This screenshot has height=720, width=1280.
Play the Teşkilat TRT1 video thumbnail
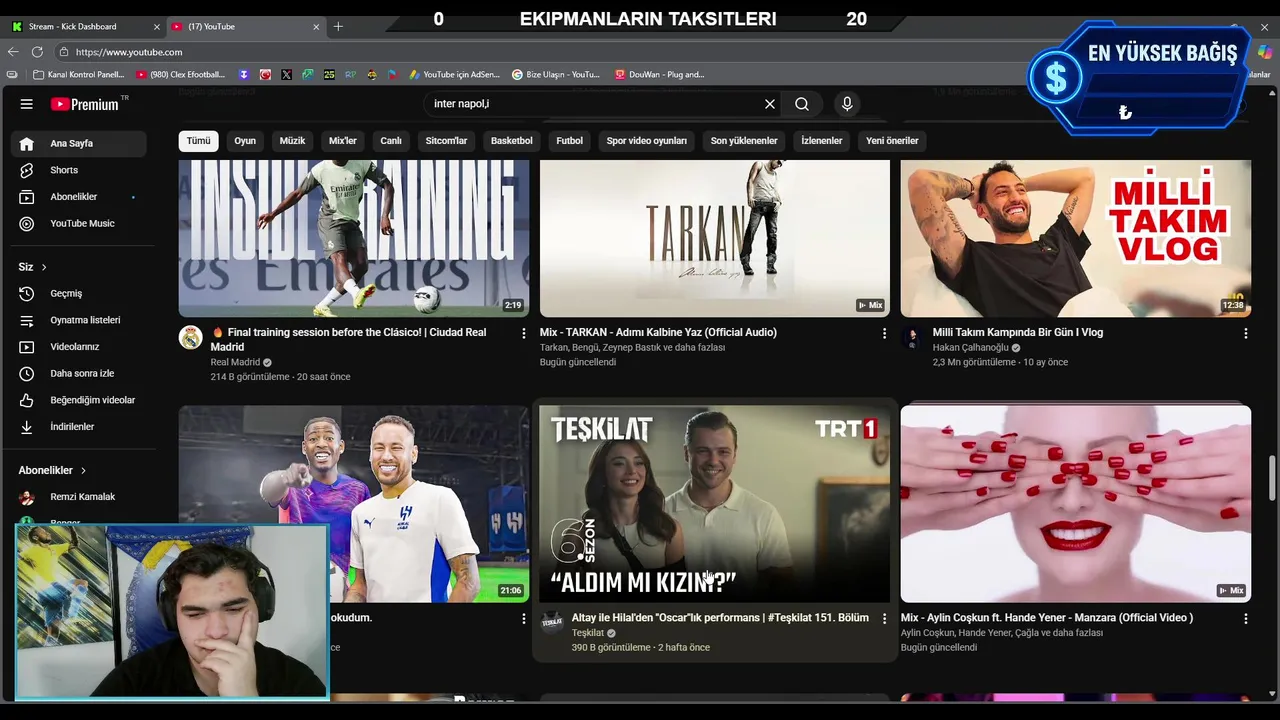click(714, 503)
